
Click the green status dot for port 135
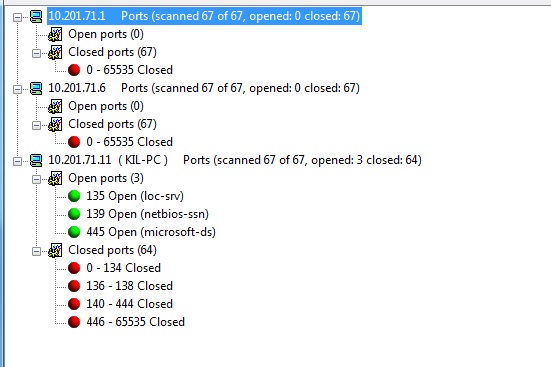point(74,196)
